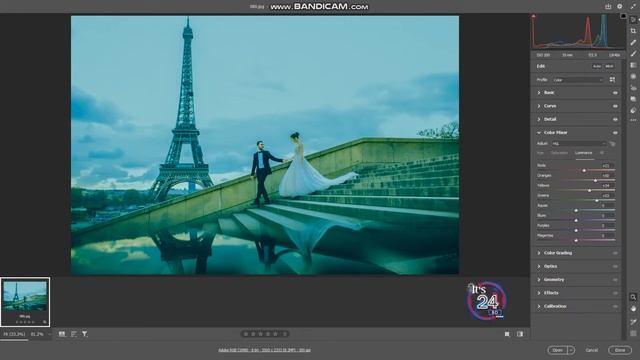The height and width of the screenshot is (360, 640).
Task: Switch to before/after view icon
Action: click(x=520, y=334)
